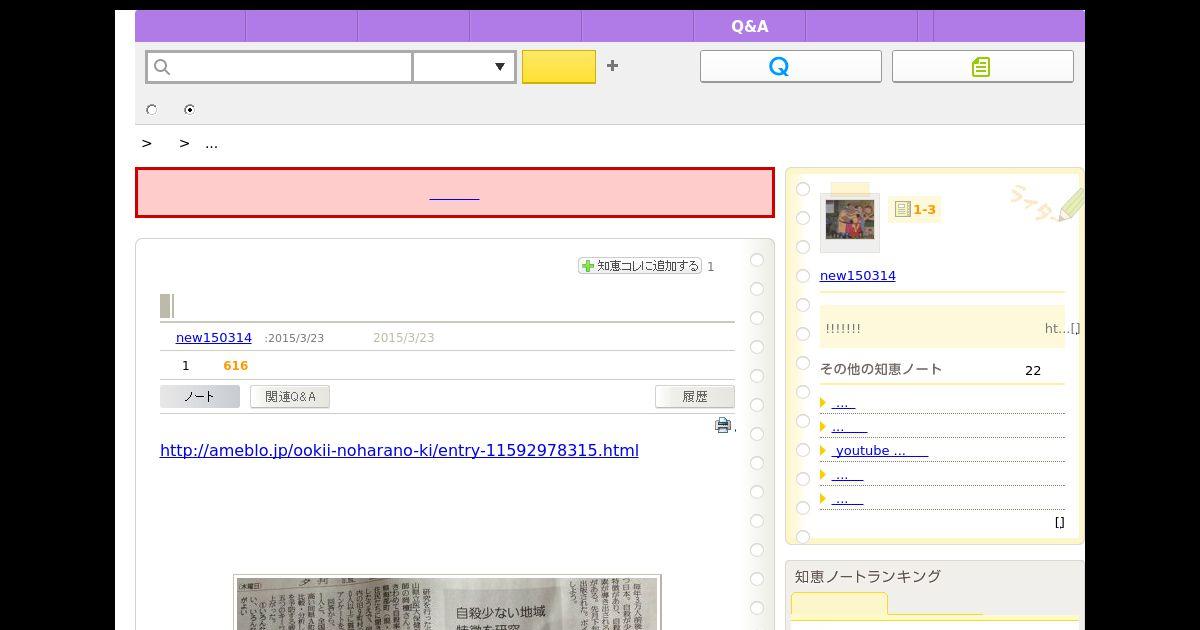Click the orange 616 view count

235,366
